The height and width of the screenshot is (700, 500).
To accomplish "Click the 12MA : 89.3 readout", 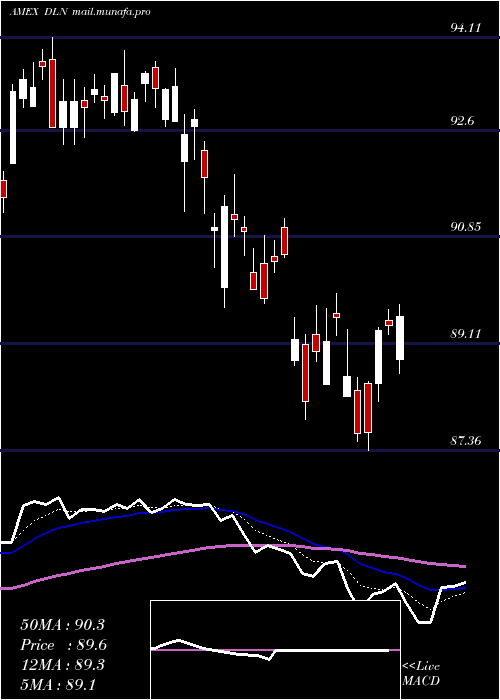I will pyautogui.click(x=62, y=665).
